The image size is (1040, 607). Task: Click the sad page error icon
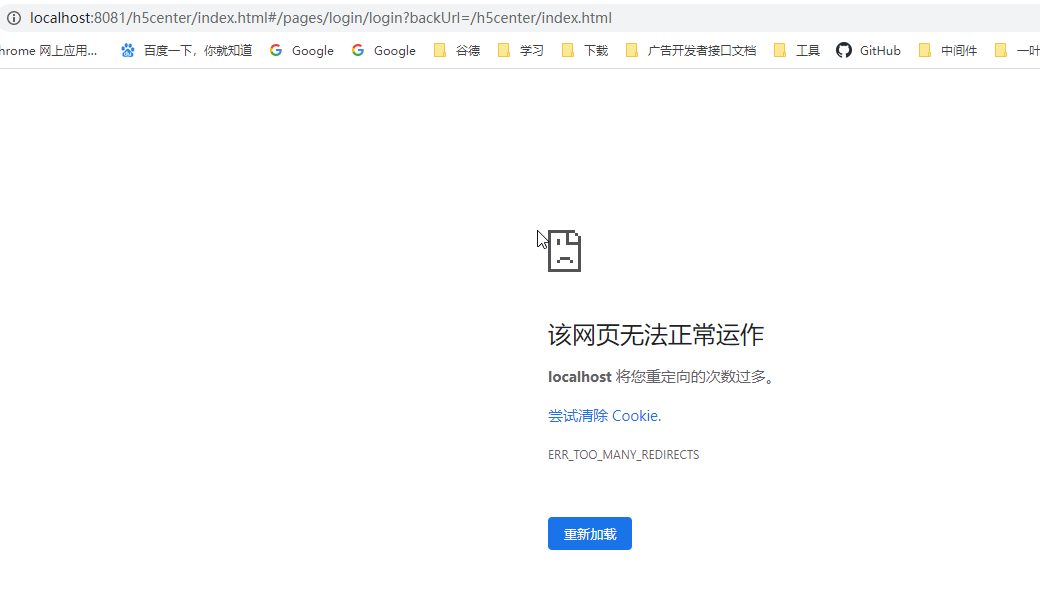[x=564, y=251]
